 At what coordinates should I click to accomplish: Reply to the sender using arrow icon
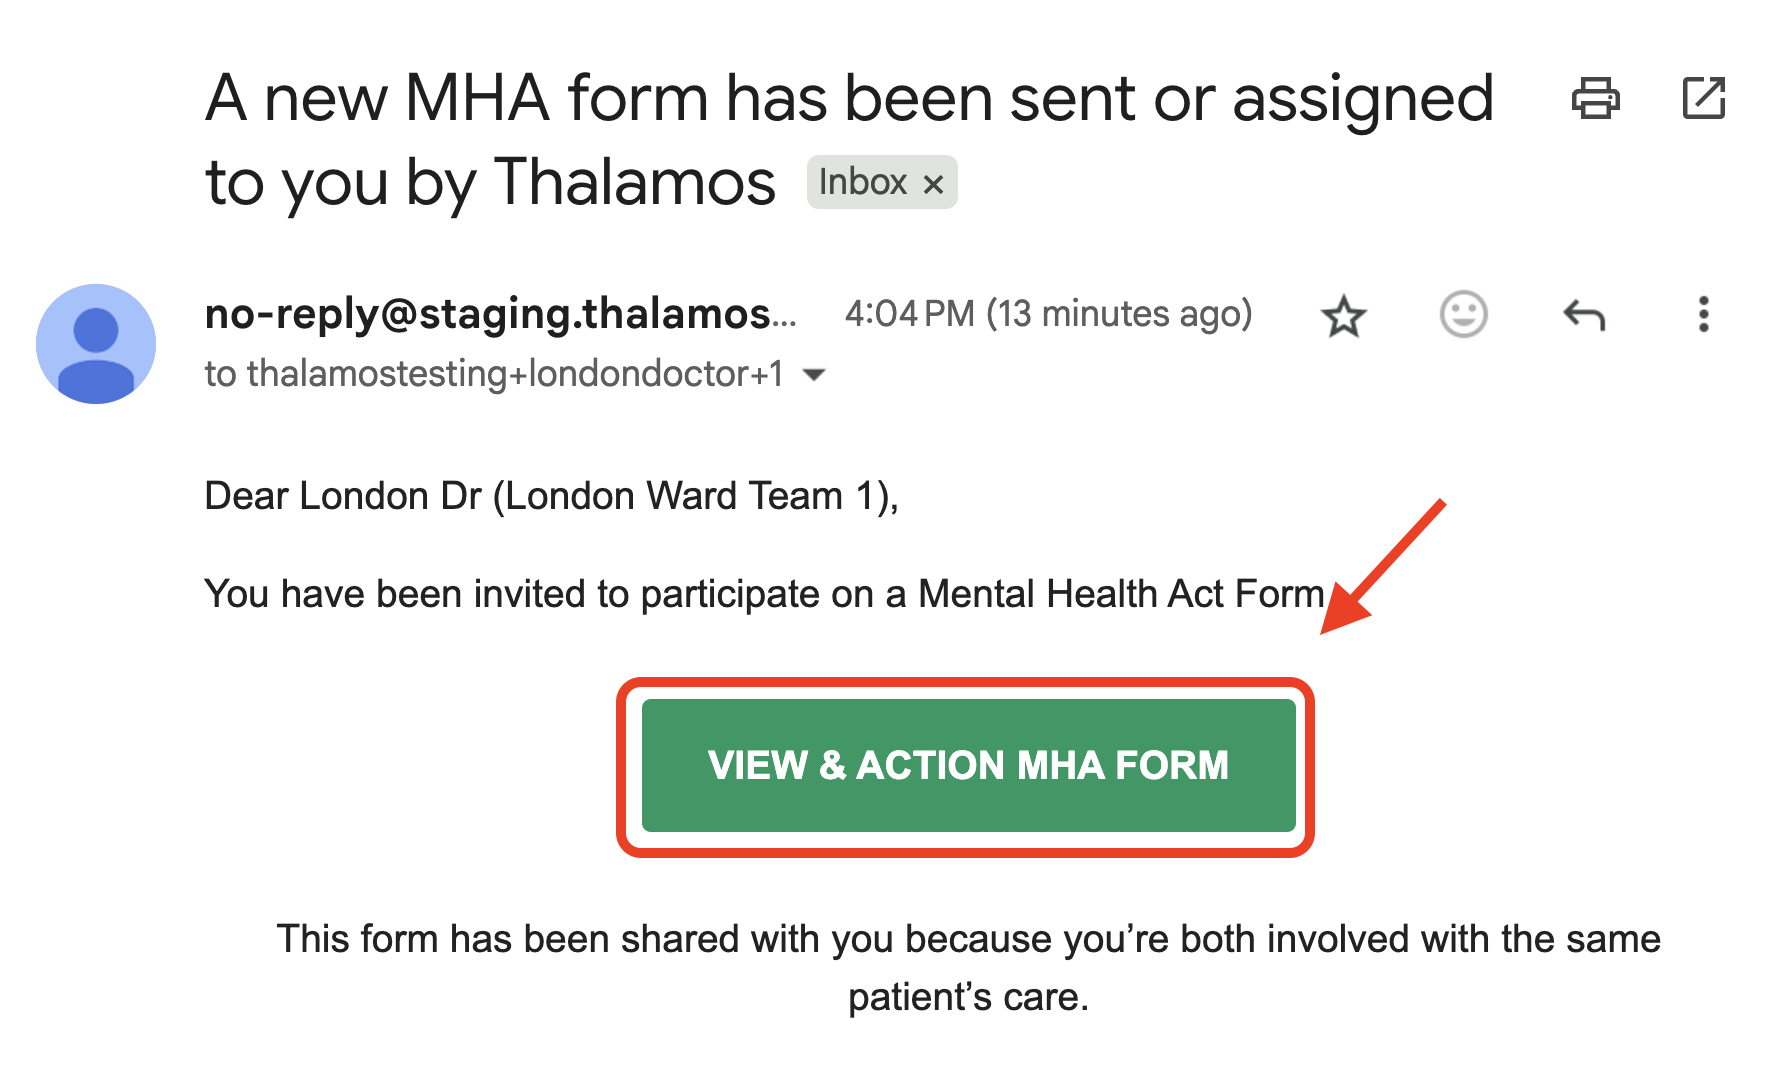(1584, 315)
